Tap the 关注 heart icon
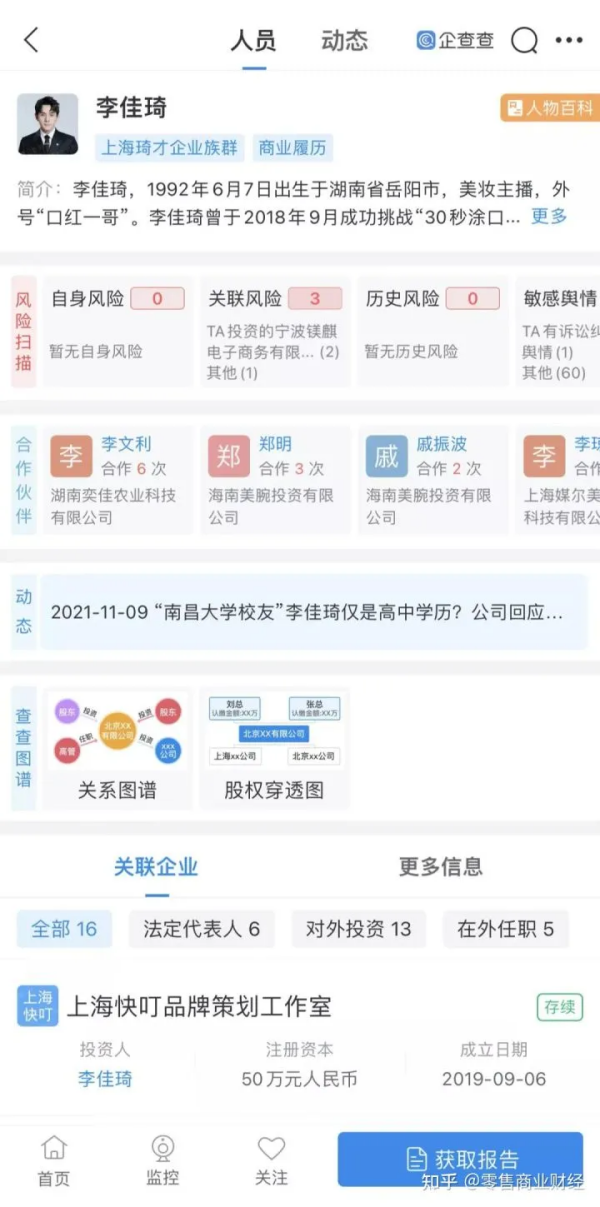This screenshot has width=600, height=1207. click(271, 1161)
